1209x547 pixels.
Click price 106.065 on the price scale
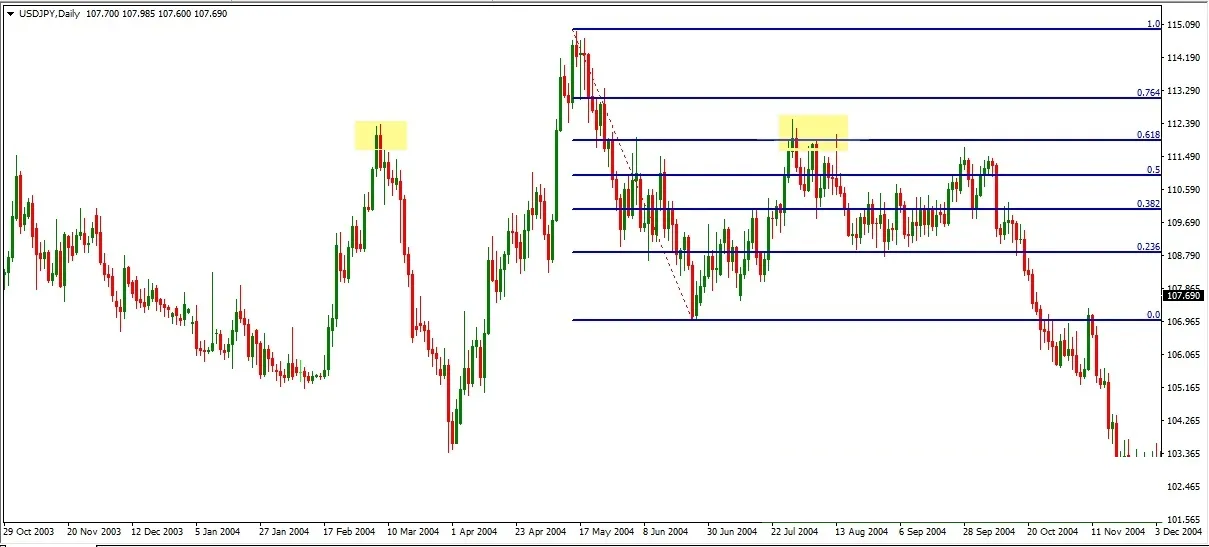[1184, 354]
